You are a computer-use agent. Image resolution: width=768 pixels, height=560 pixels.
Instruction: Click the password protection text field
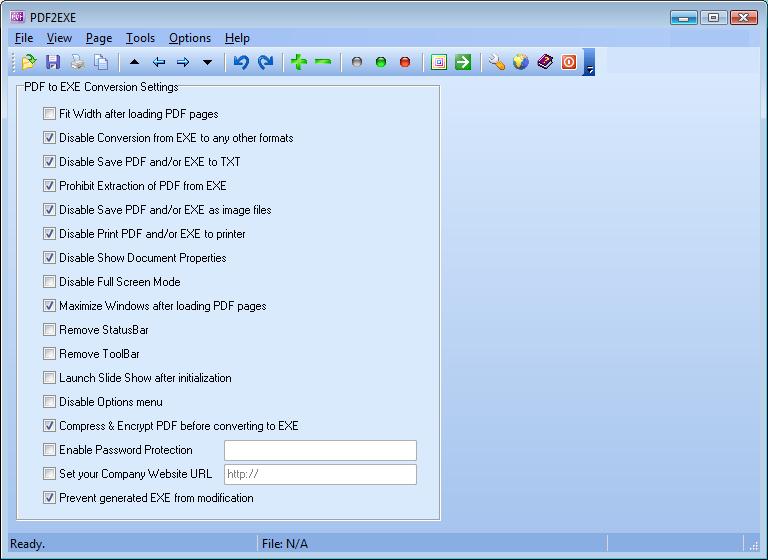(x=320, y=450)
